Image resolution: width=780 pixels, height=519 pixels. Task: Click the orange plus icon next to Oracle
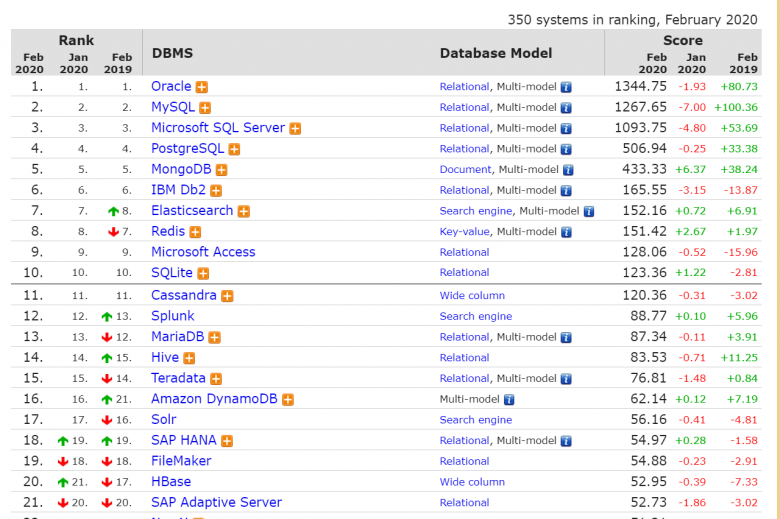click(x=201, y=87)
